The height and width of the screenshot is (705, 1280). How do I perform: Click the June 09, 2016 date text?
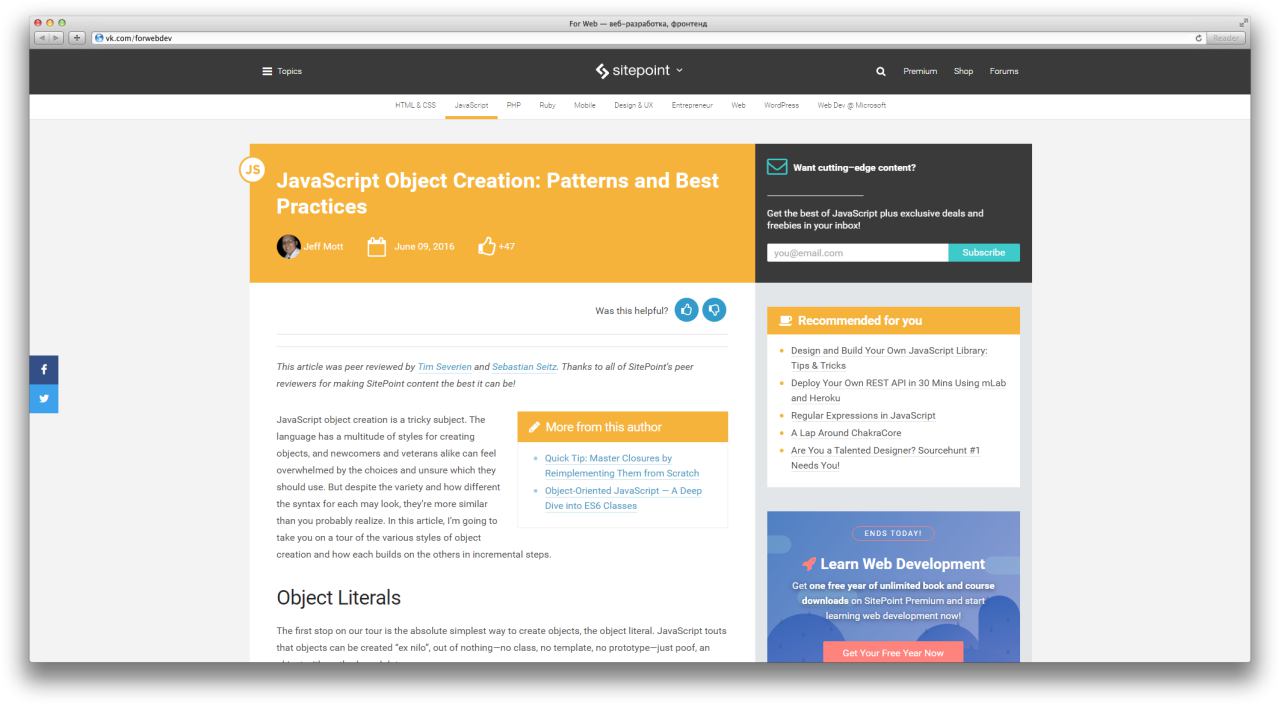[x=422, y=247]
